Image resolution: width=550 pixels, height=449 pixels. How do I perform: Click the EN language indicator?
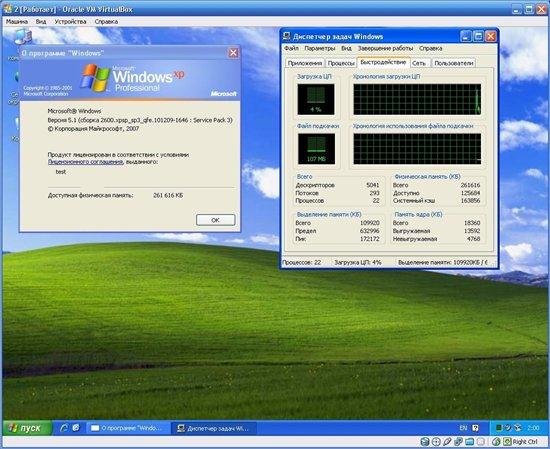[x=463, y=428]
